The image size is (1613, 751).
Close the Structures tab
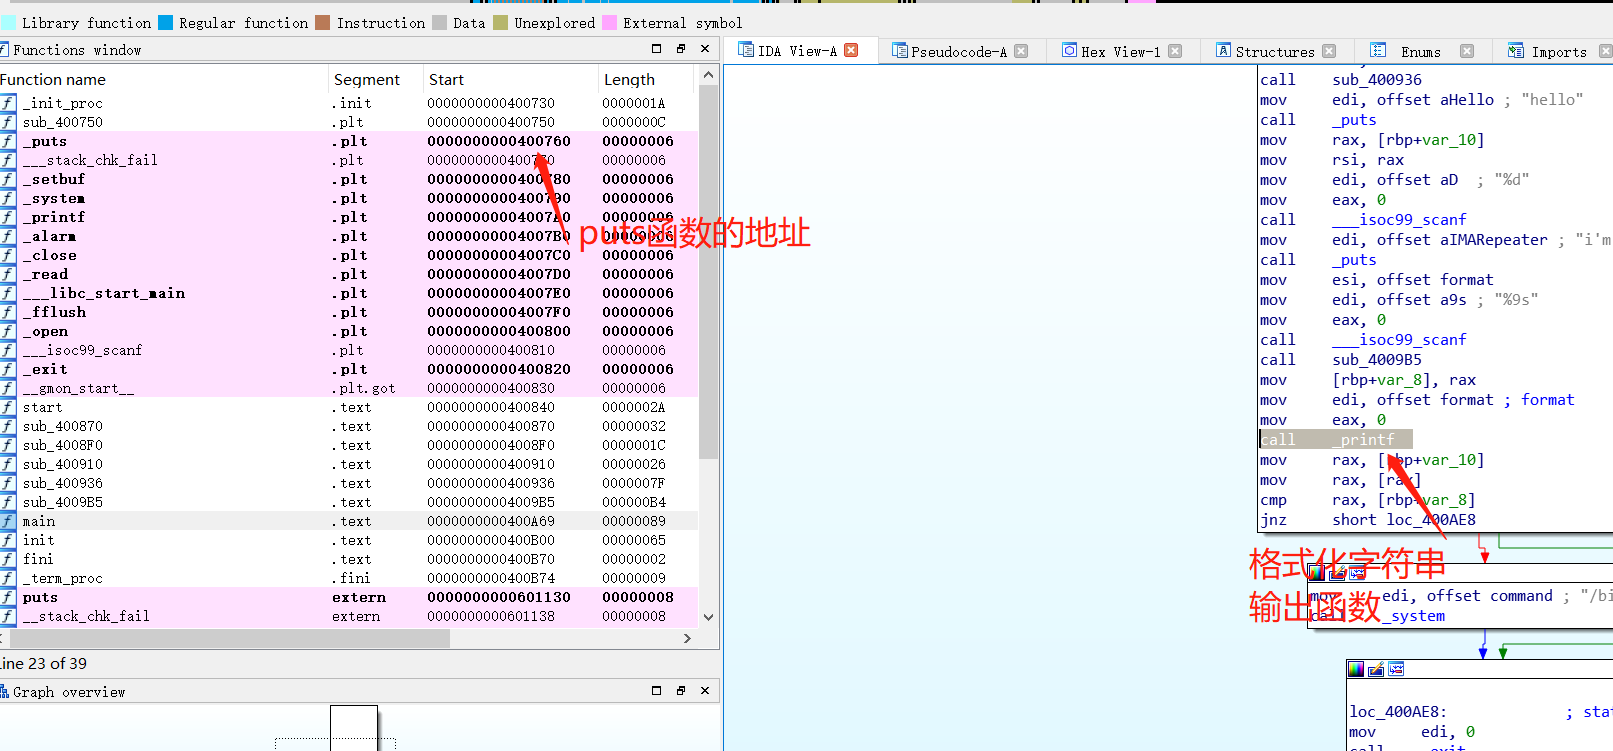click(x=1329, y=51)
